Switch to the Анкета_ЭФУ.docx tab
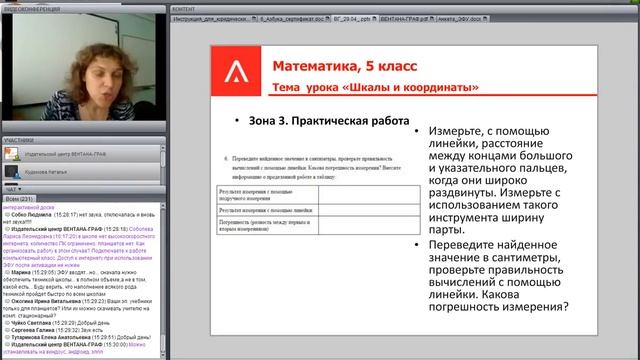 click(x=462, y=19)
